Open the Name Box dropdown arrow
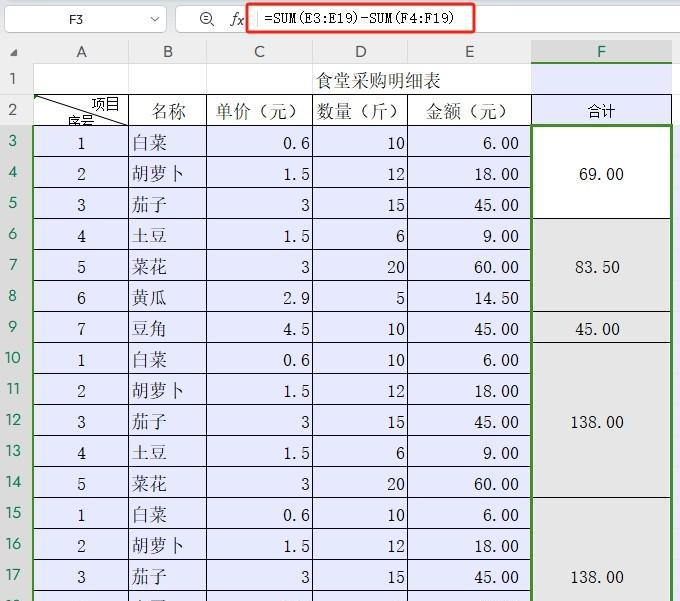Viewport: 680px width, 601px height. click(x=155, y=20)
